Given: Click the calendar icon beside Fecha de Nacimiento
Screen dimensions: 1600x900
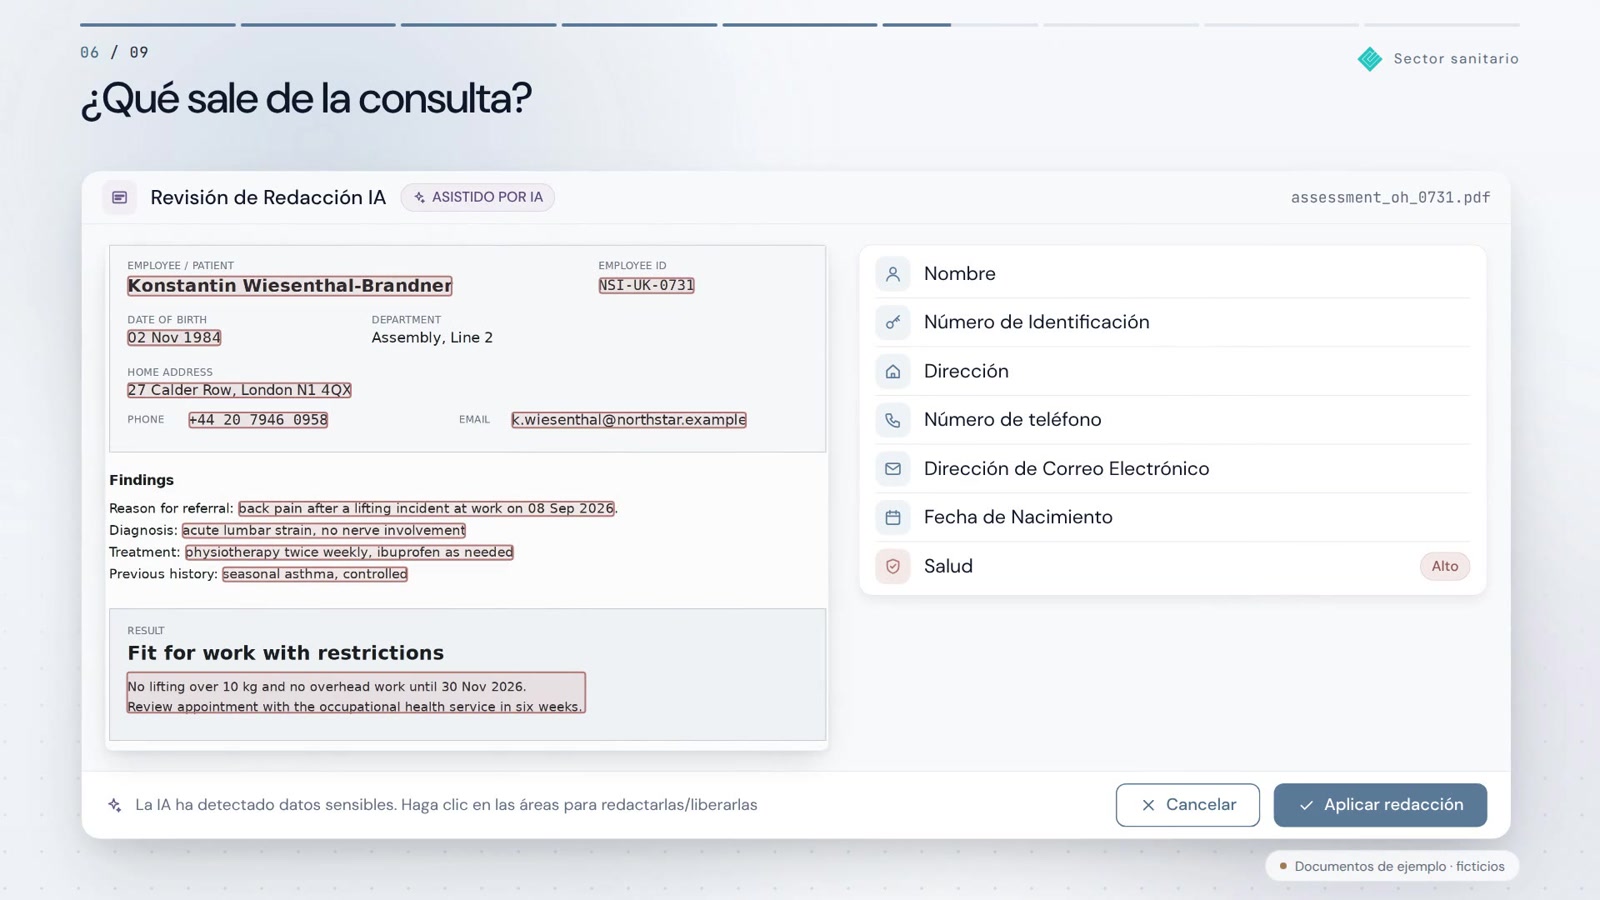Looking at the screenshot, I should (893, 517).
